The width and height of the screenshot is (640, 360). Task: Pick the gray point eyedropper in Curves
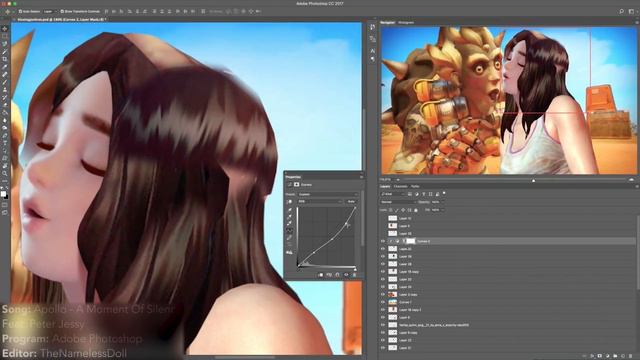[289, 217]
